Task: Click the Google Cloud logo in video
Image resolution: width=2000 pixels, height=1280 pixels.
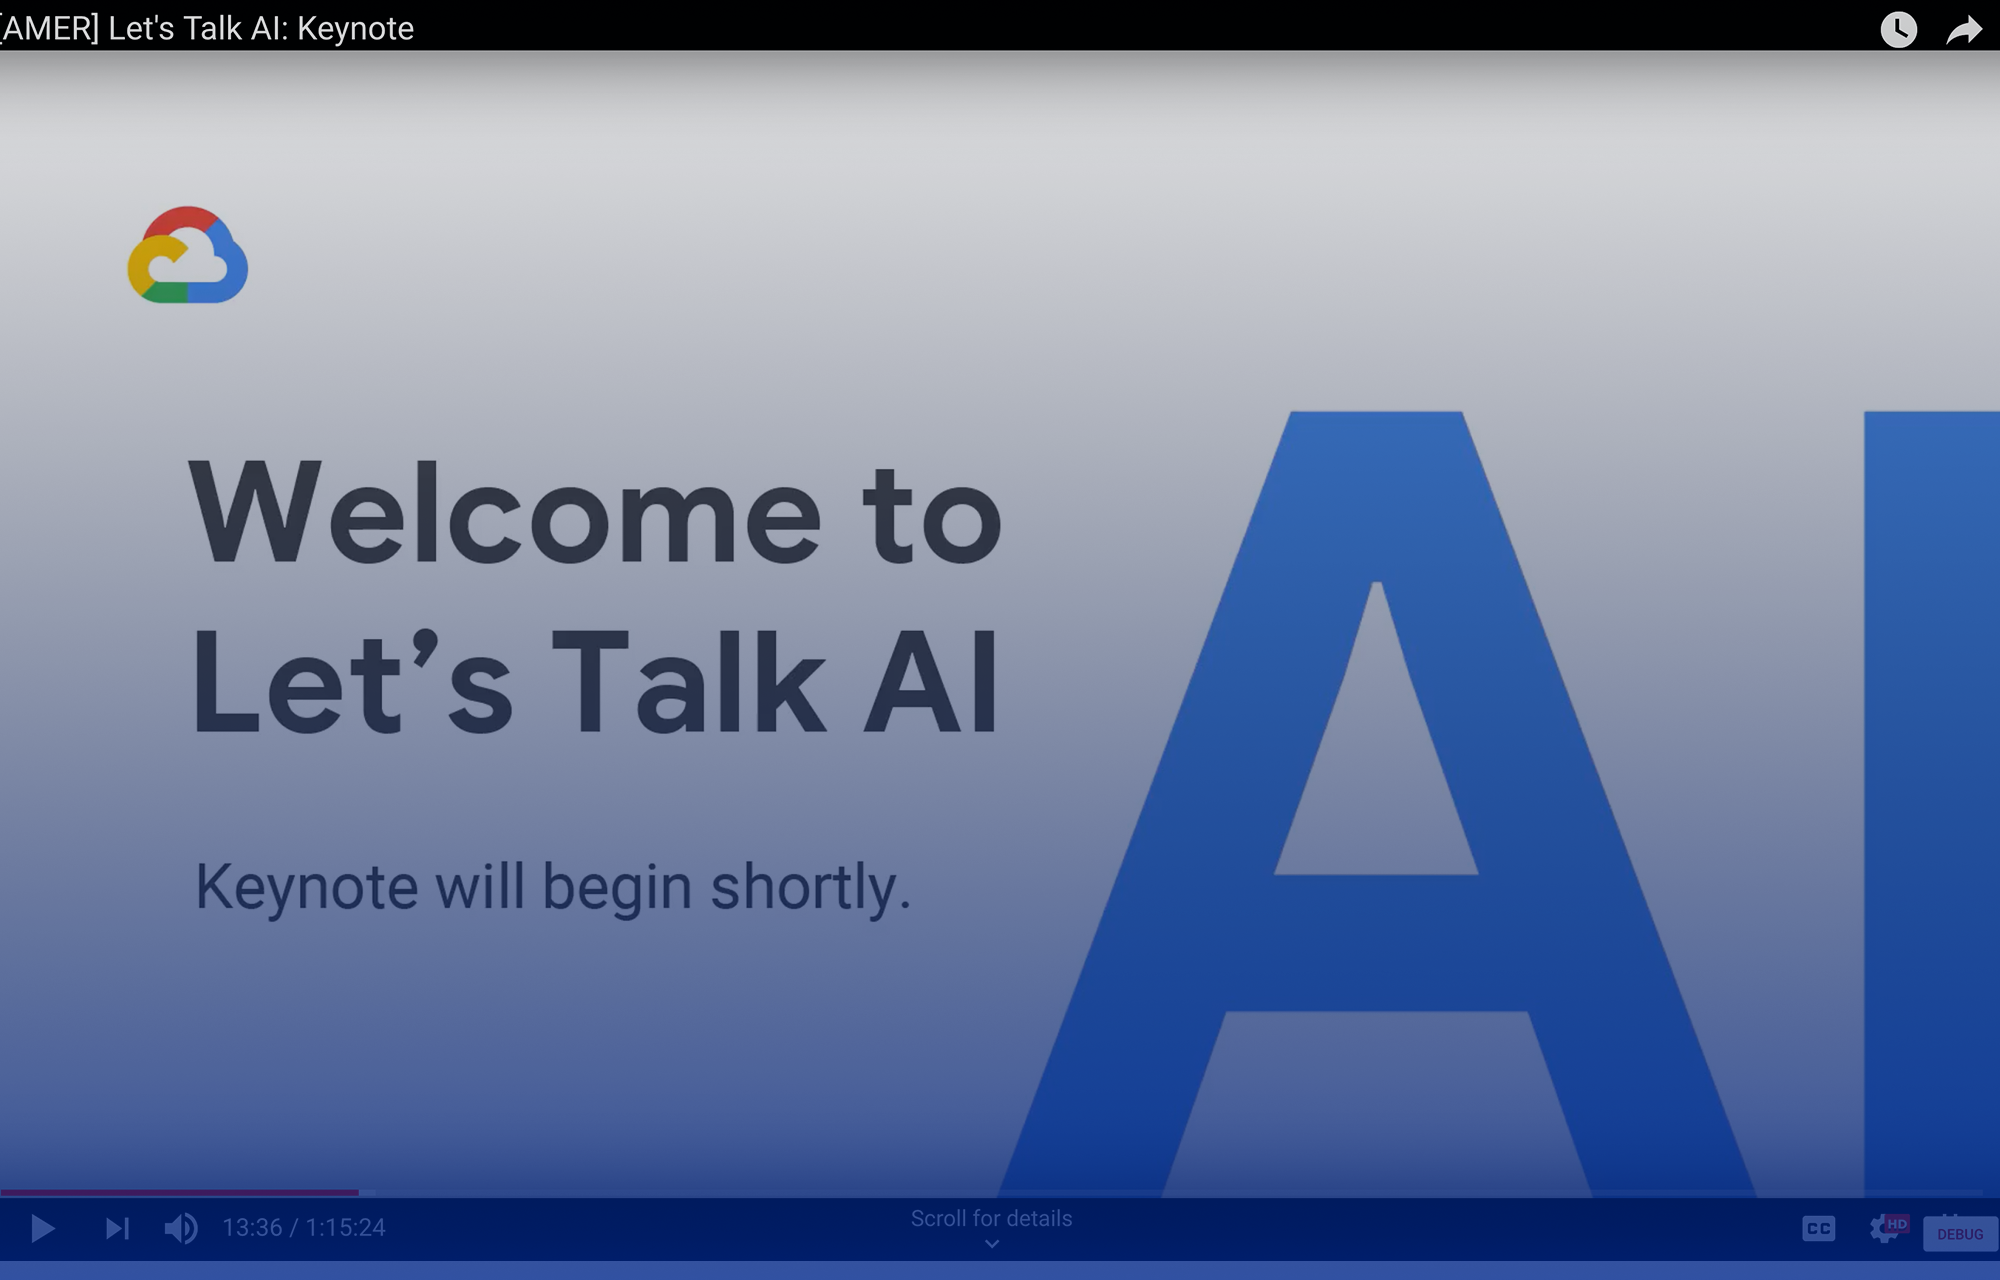Action: coord(188,255)
